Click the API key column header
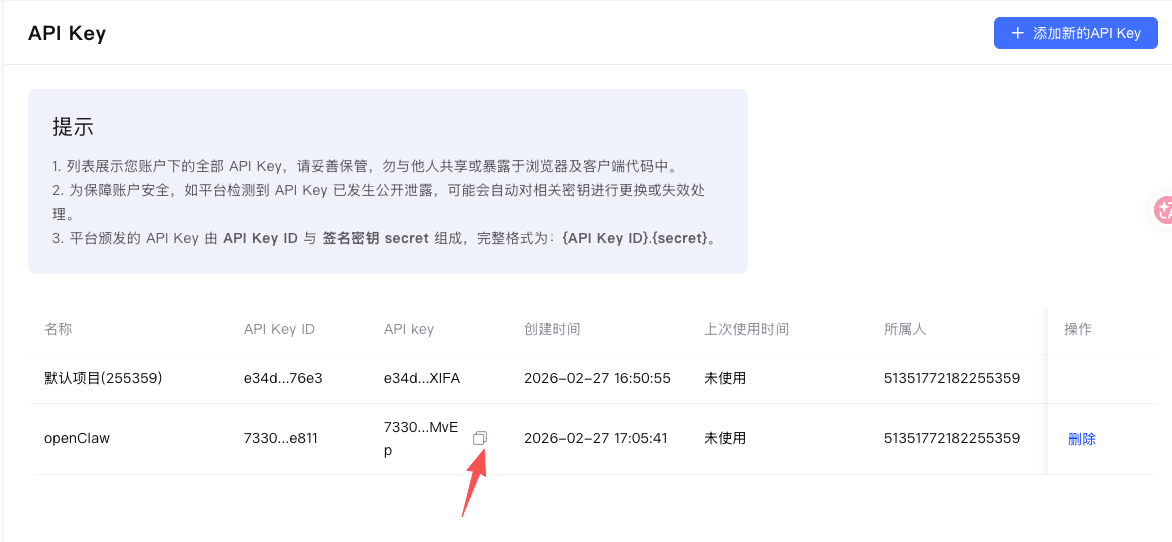The image size is (1172, 542). coord(408,329)
